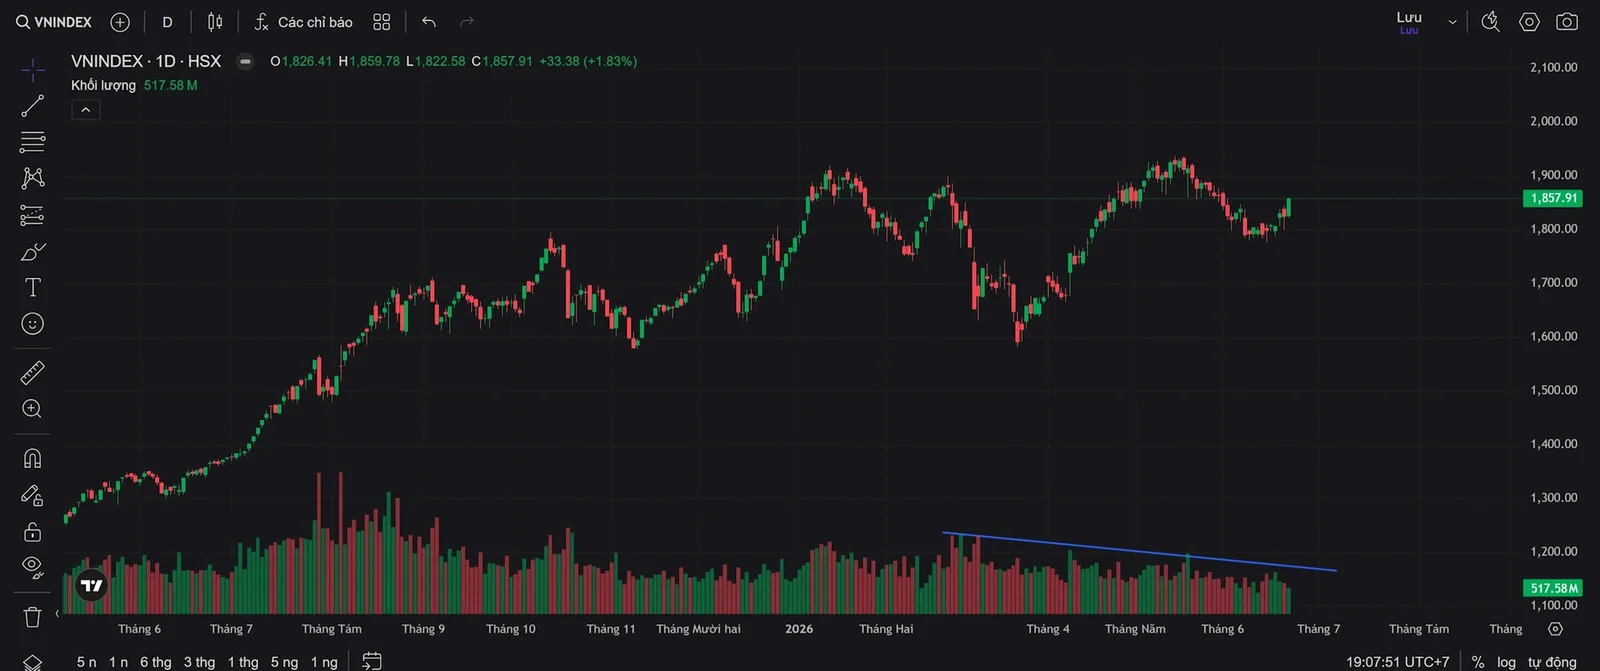Toggle percent scale mode
This screenshot has width=1600, height=671.
point(1478,662)
